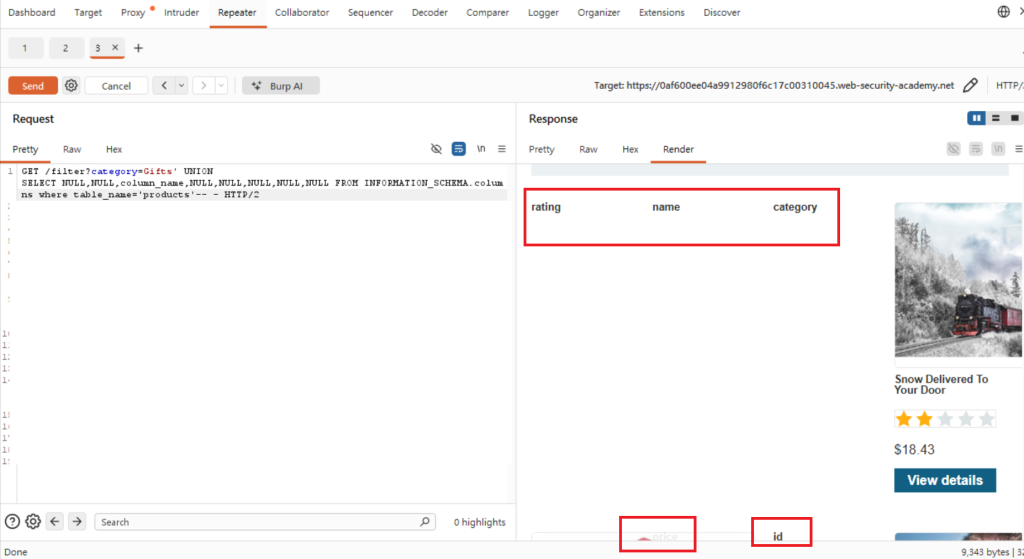Switch response view to Raw
Screen dimensions: 1024x559
(588, 150)
